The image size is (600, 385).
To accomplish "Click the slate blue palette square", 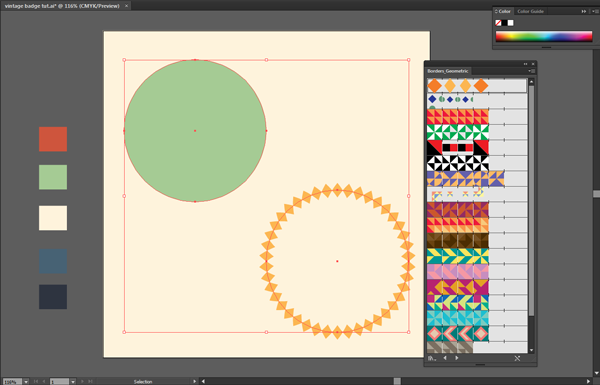I will point(53,261).
